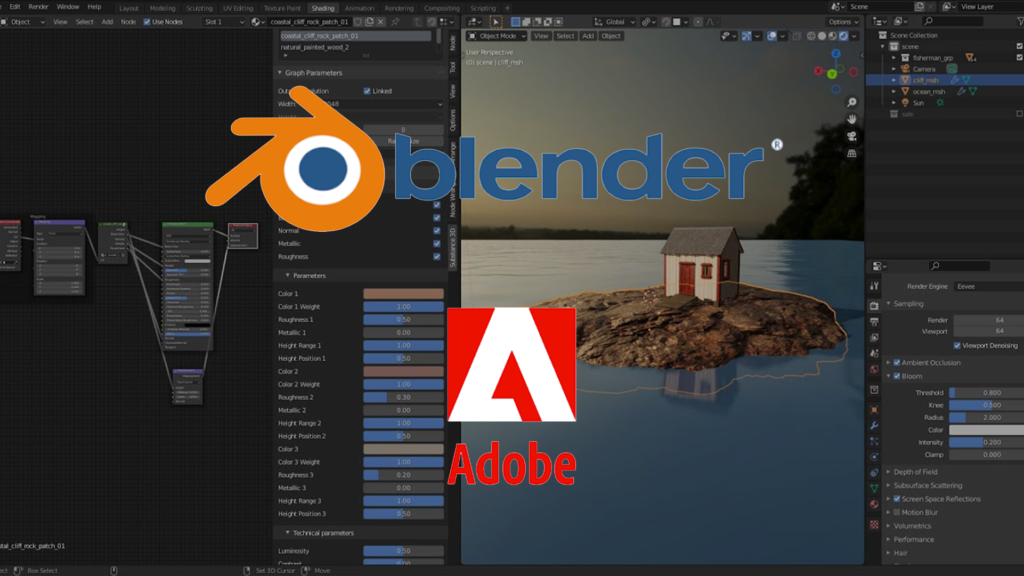Disable Screen Space Reflections checkbox
This screenshot has width=1024, height=576.
[897, 499]
